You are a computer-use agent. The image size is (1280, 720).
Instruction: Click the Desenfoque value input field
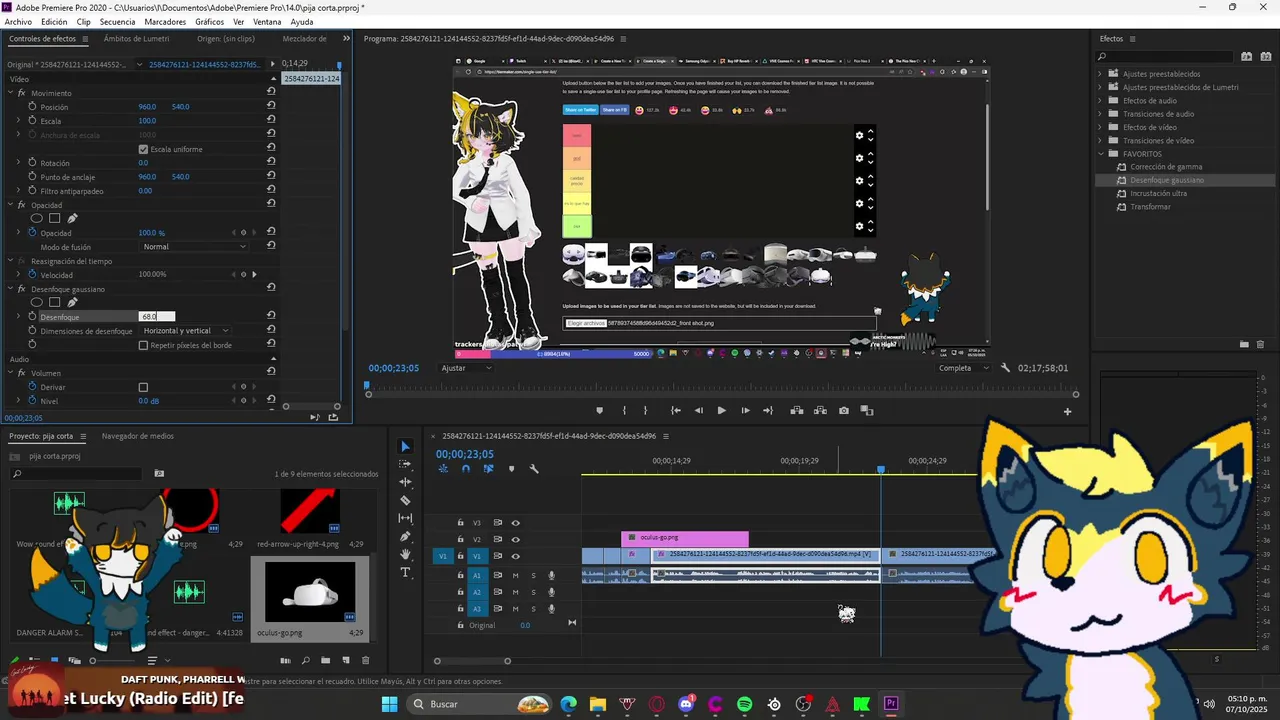(x=157, y=317)
